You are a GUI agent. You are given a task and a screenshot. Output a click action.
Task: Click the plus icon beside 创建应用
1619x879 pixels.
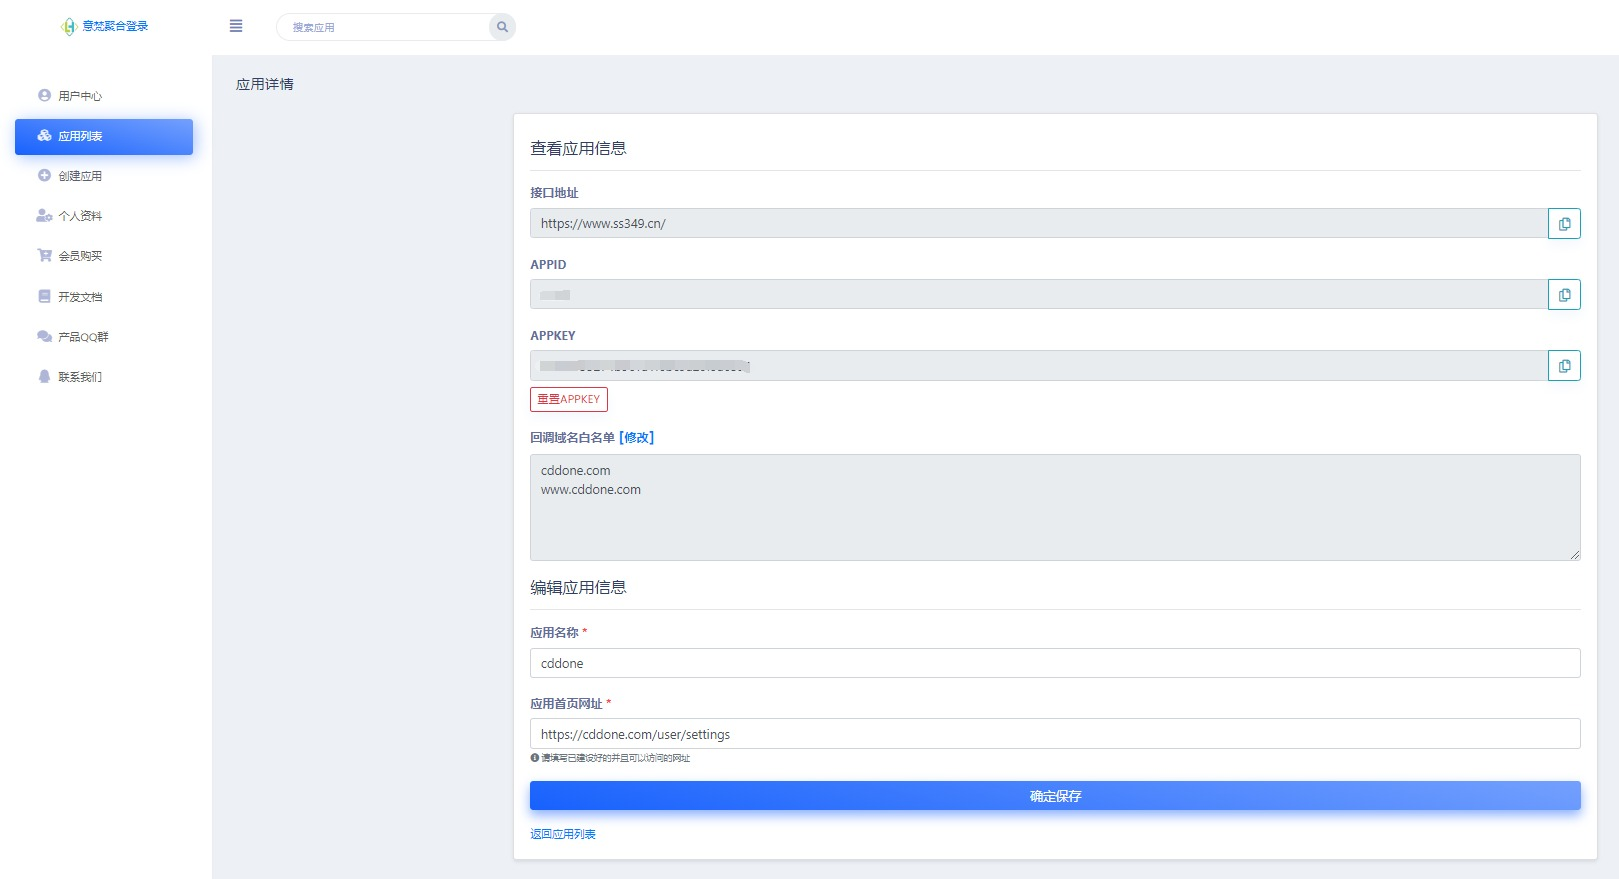click(x=44, y=175)
